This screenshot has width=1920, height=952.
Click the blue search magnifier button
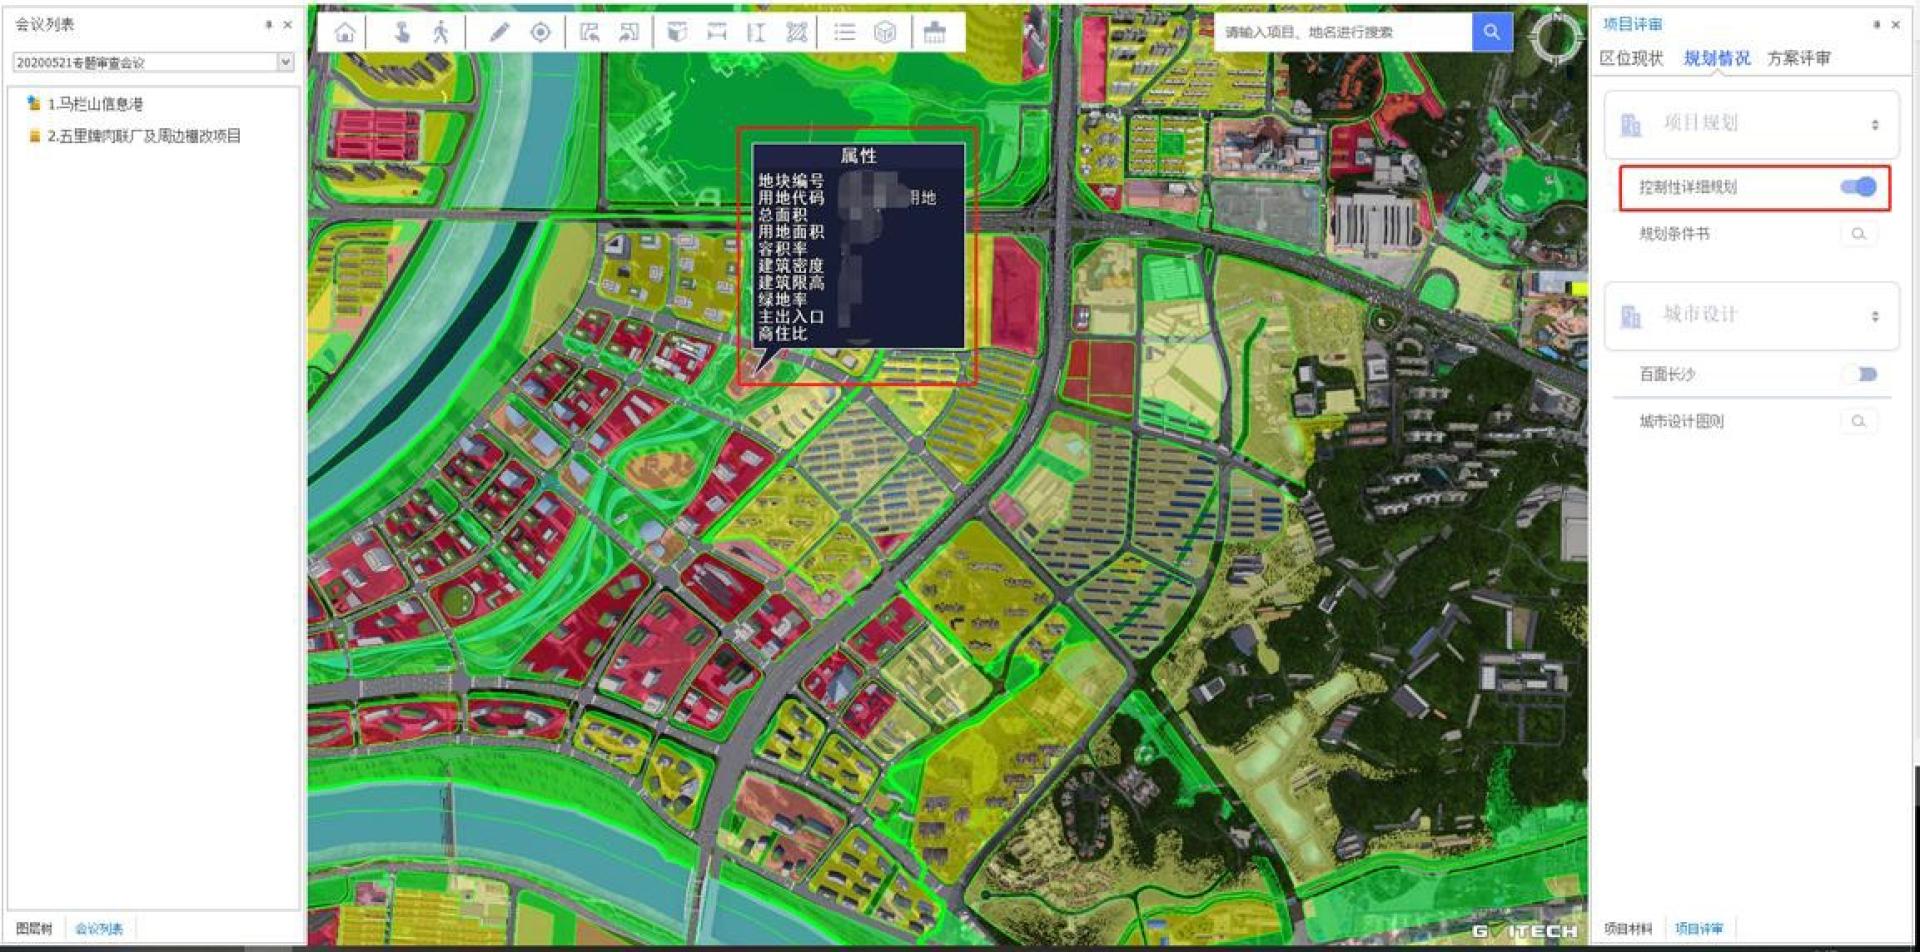pyautogui.click(x=1491, y=32)
